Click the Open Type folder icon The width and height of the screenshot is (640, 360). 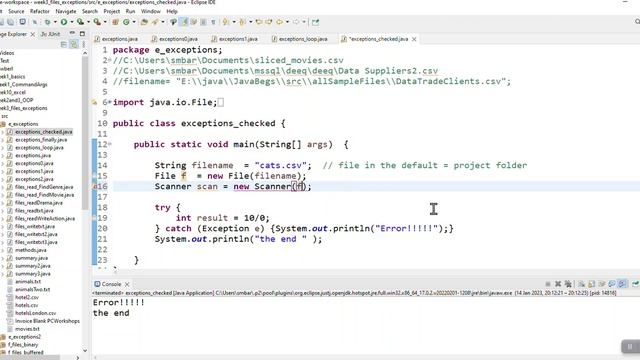click(x=144, y=22)
